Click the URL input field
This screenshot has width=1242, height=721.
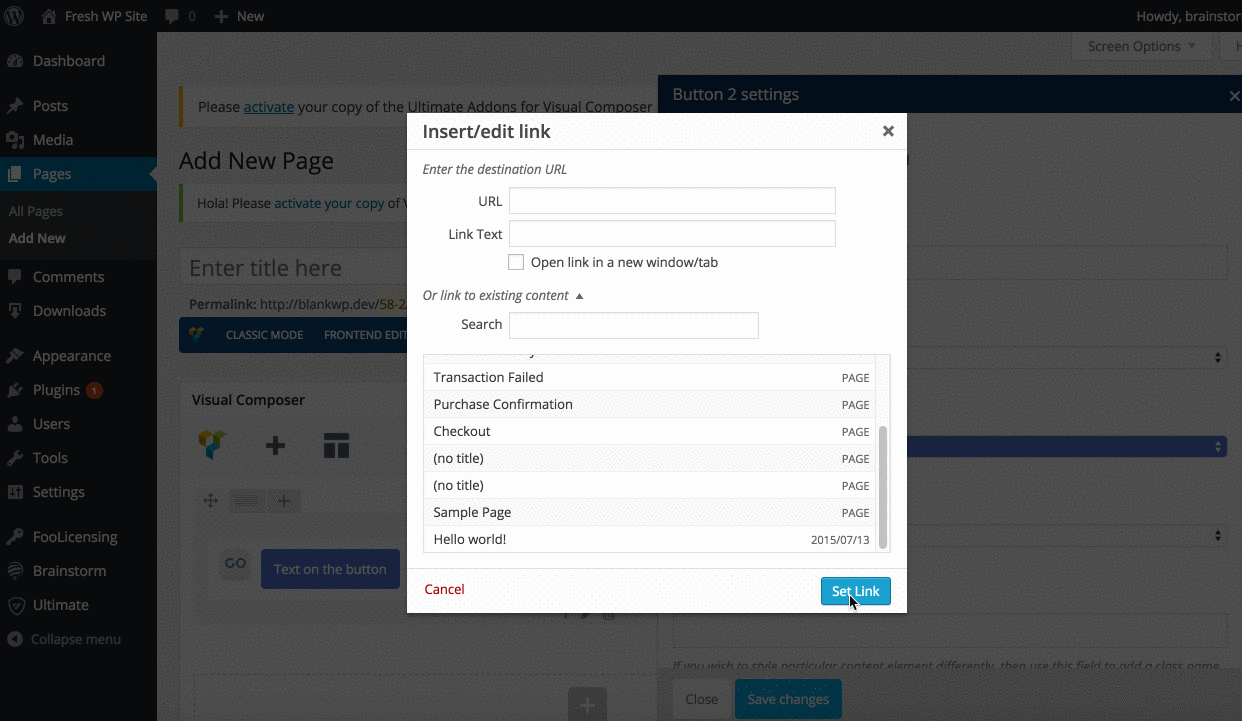point(672,201)
